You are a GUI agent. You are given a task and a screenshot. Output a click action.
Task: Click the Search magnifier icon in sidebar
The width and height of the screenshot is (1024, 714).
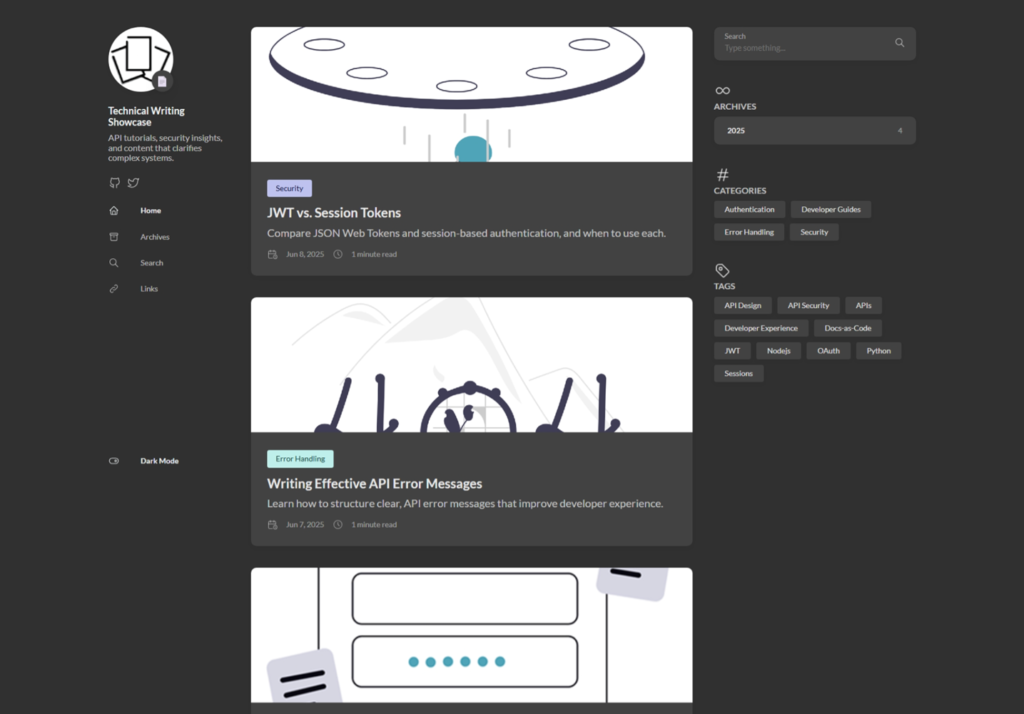tap(114, 263)
